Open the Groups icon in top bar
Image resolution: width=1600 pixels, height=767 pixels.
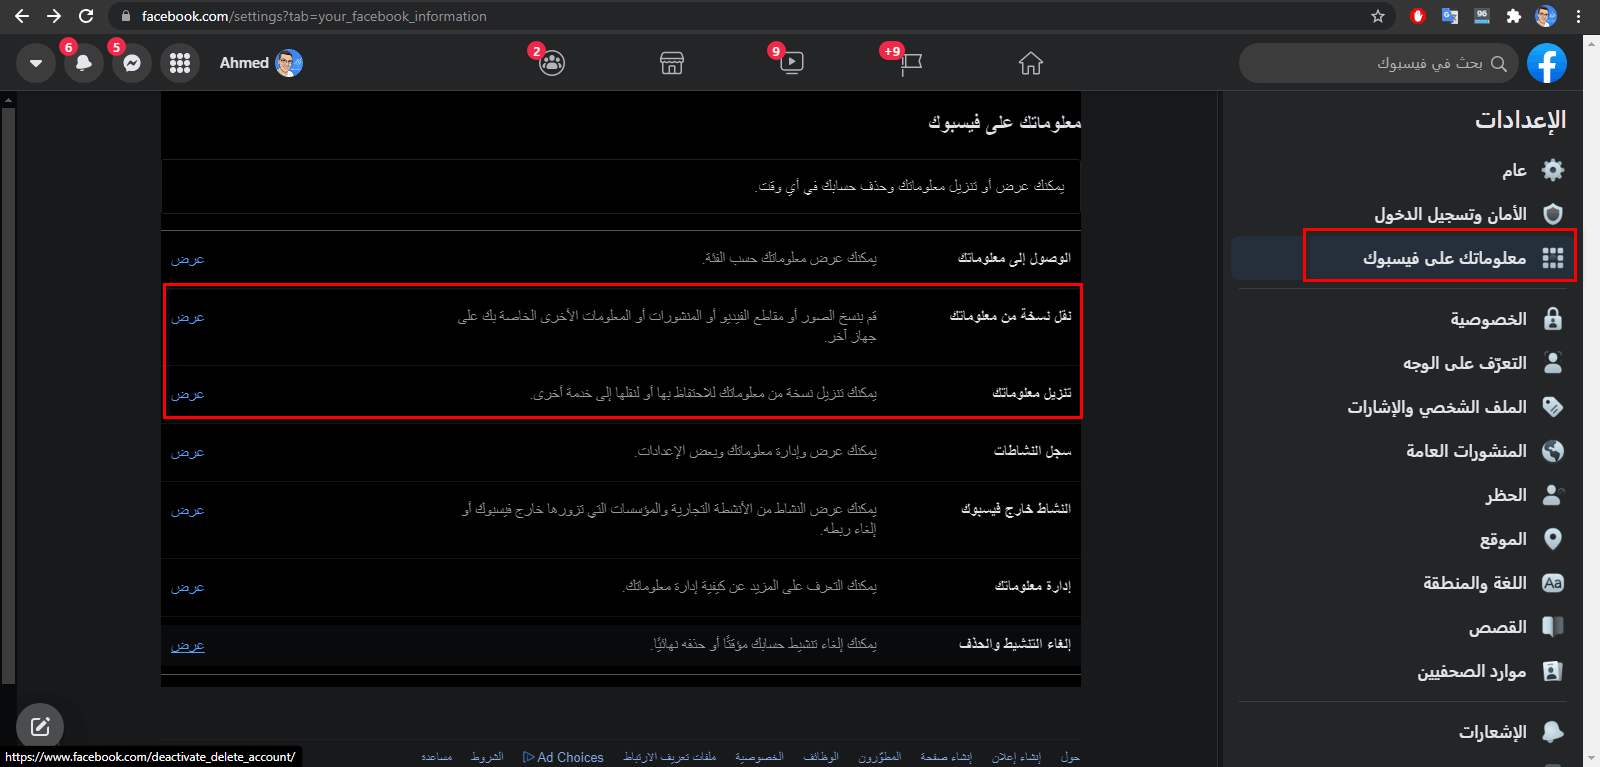coord(552,64)
